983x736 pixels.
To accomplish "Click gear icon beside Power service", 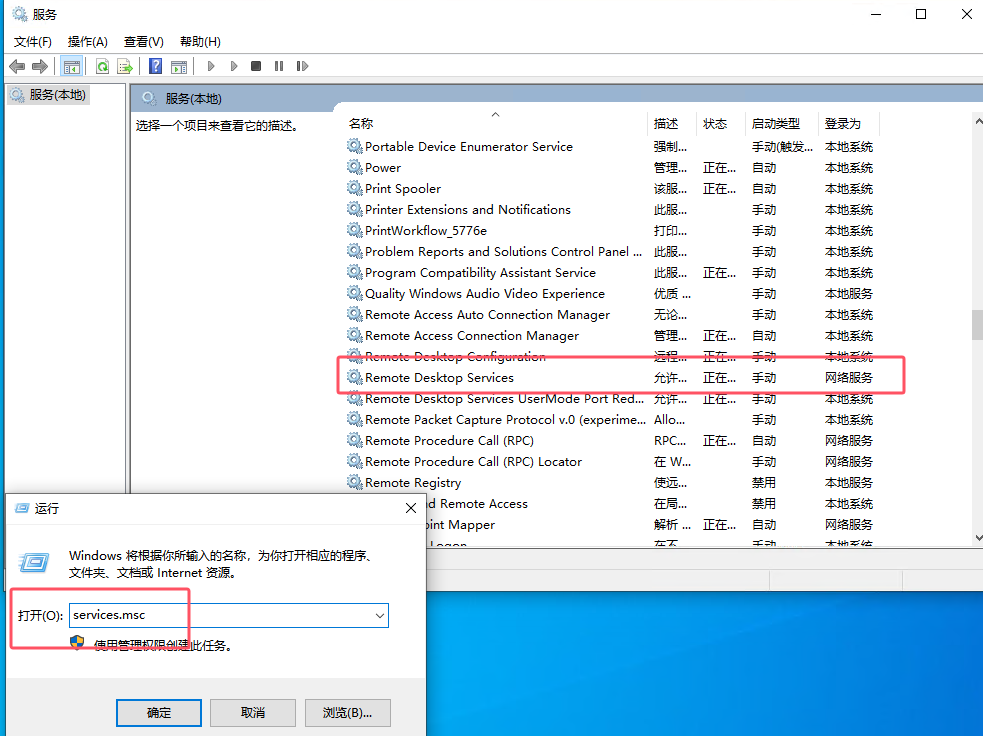I will (355, 167).
